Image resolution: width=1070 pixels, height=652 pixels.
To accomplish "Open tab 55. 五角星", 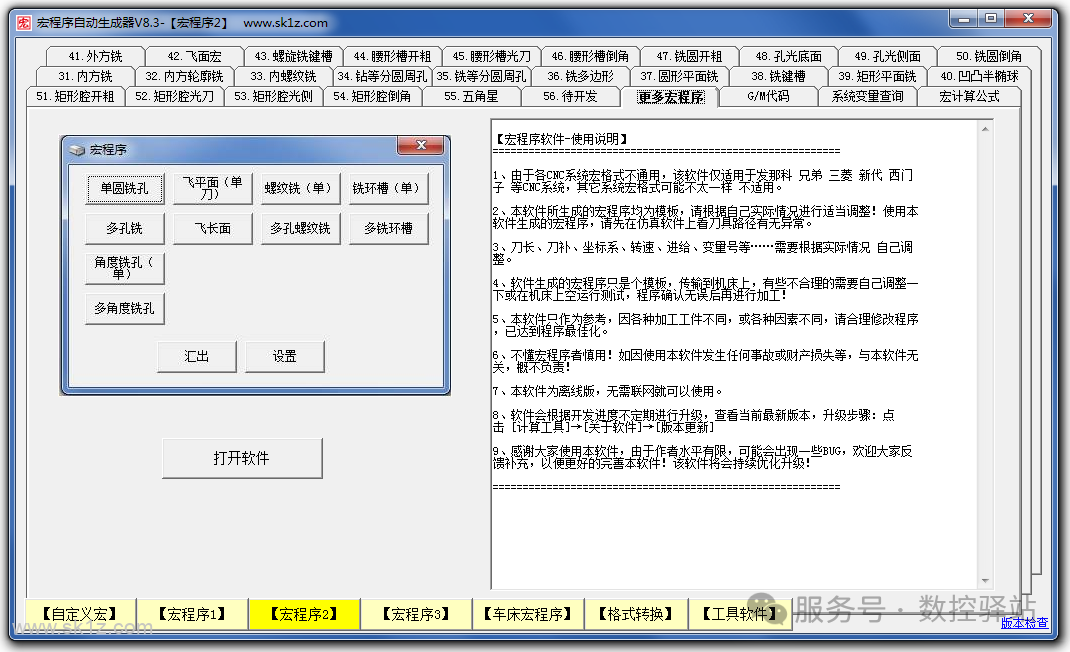I will point(471,96).
